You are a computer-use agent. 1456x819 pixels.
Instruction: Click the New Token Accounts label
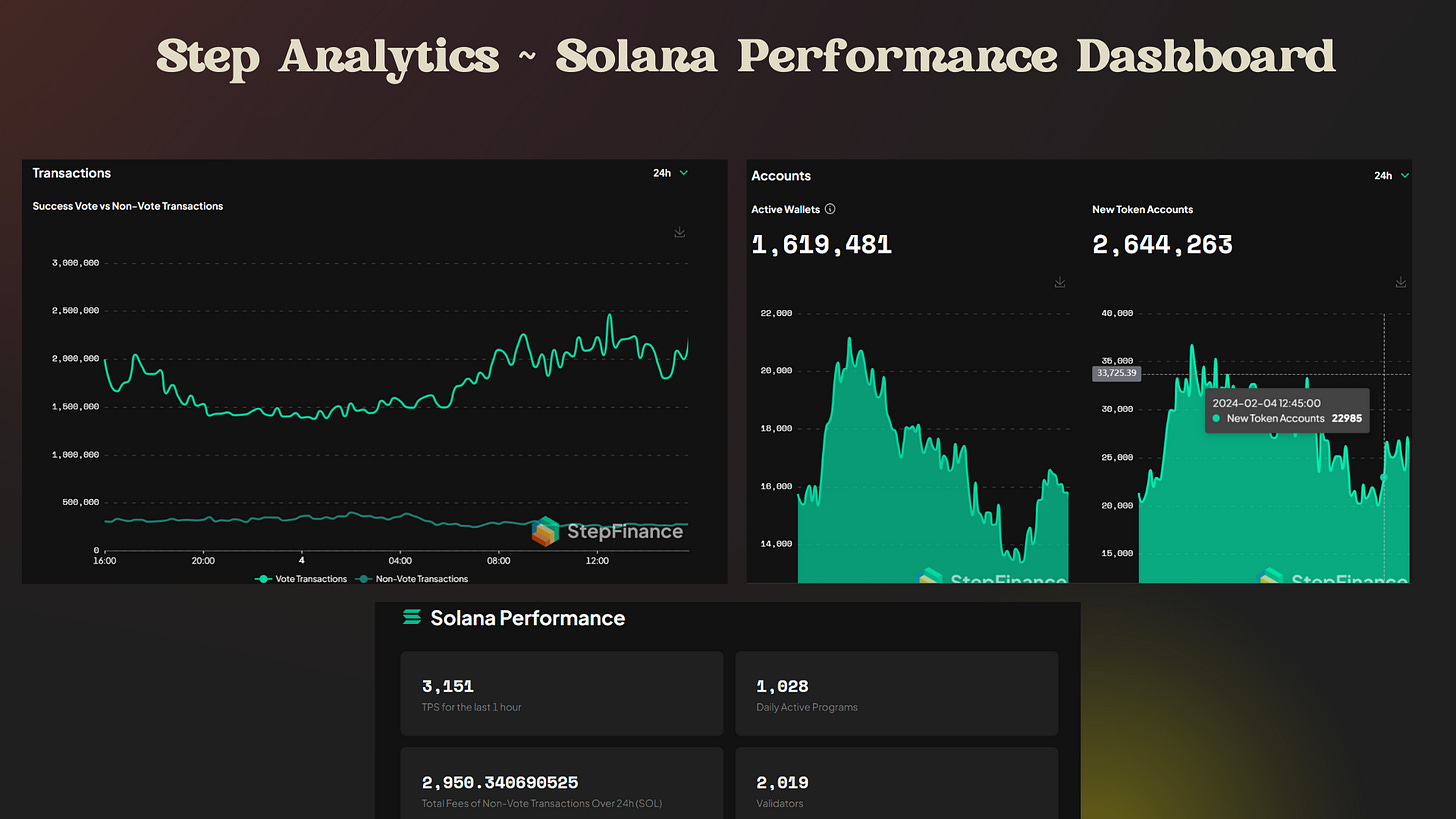[1142, 209]
